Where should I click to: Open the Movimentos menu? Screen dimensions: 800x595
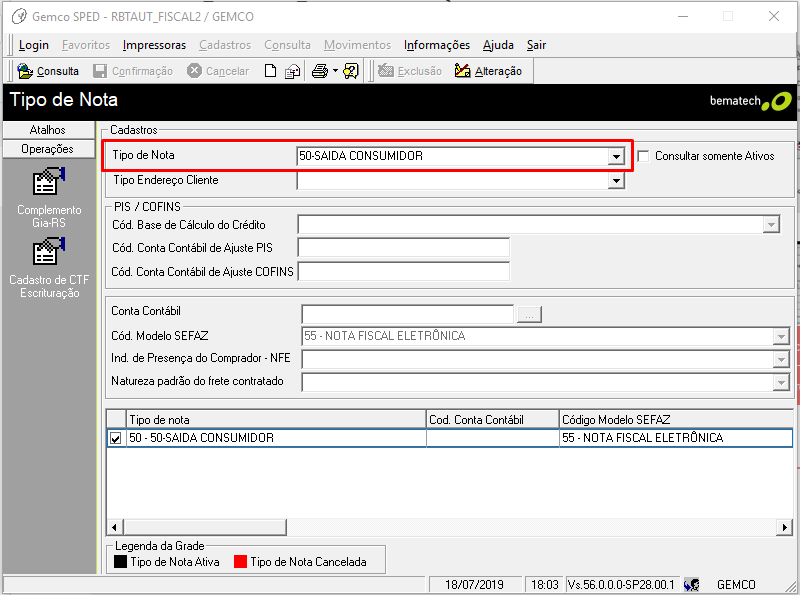coord(357,45)
